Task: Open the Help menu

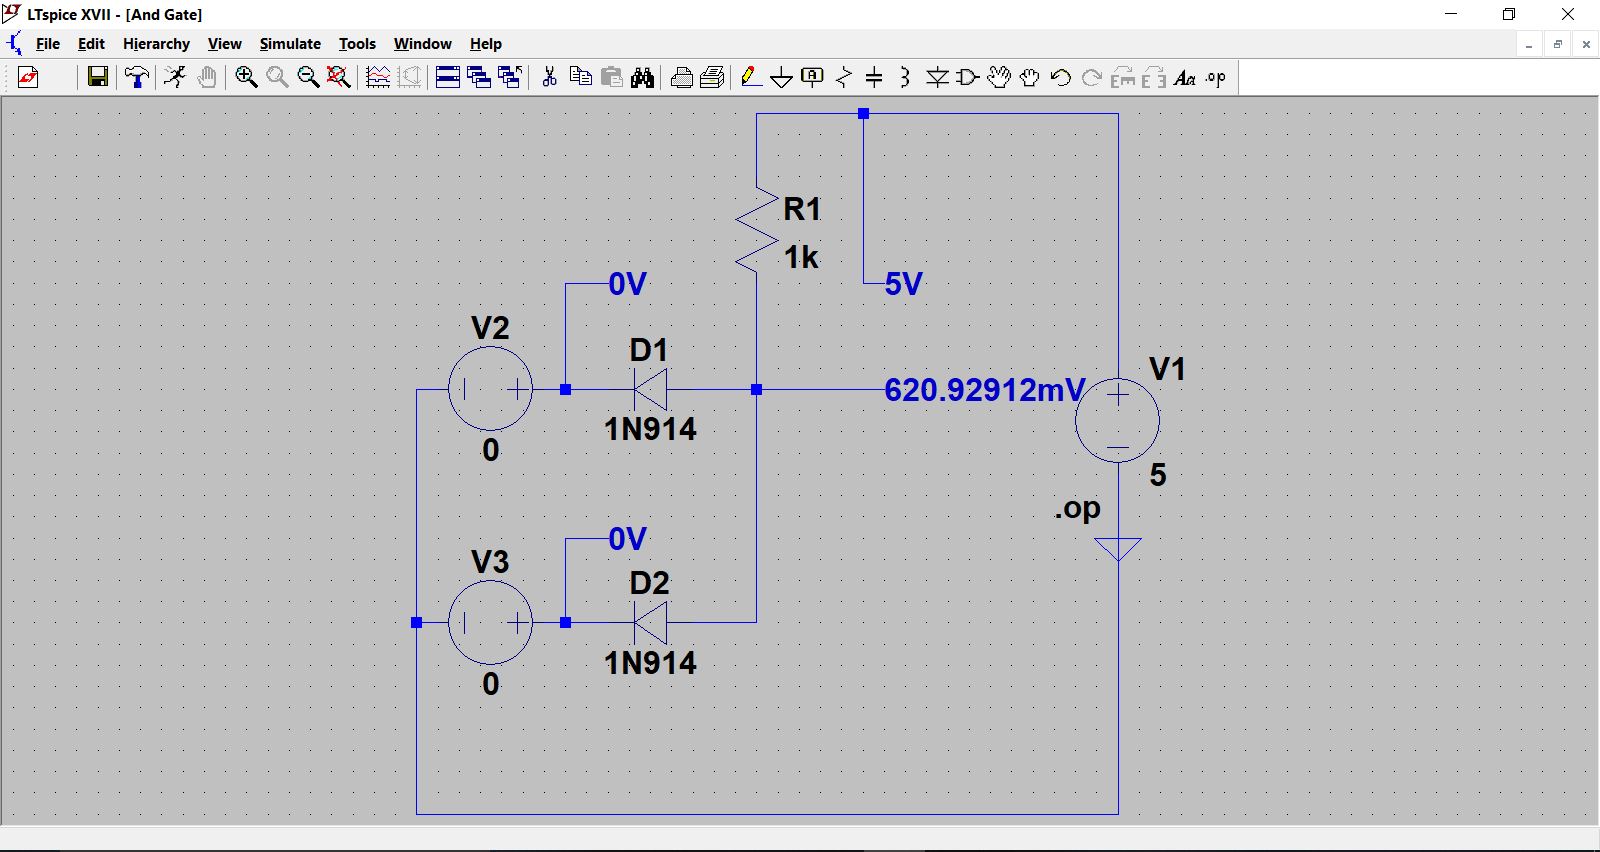Action: tap(486, 44)
